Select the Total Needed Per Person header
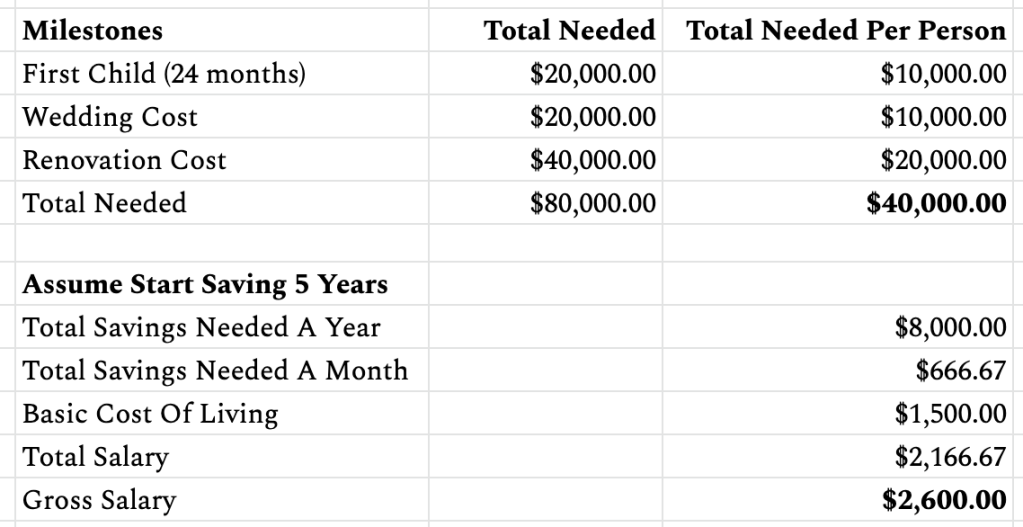Image resolution: width=1023 pixels, height=527 pixels. point(846,31)
